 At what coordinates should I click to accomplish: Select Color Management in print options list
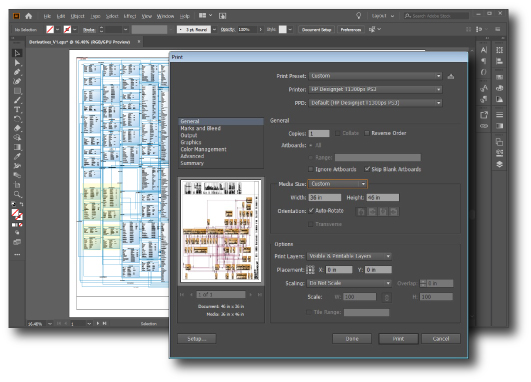click(x=203, y=149)
